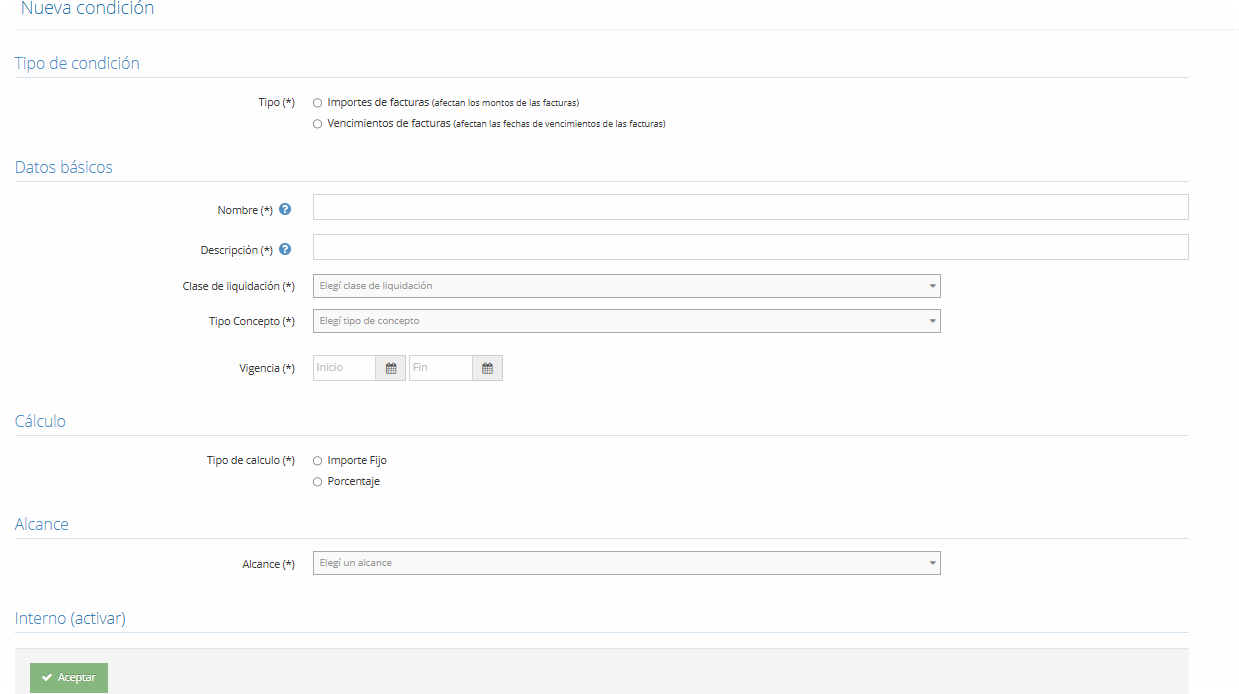1239x694 pixels.
Task: Click the Tipo de condición section heading
Action: pyautogui.click(x=77, y=63)
